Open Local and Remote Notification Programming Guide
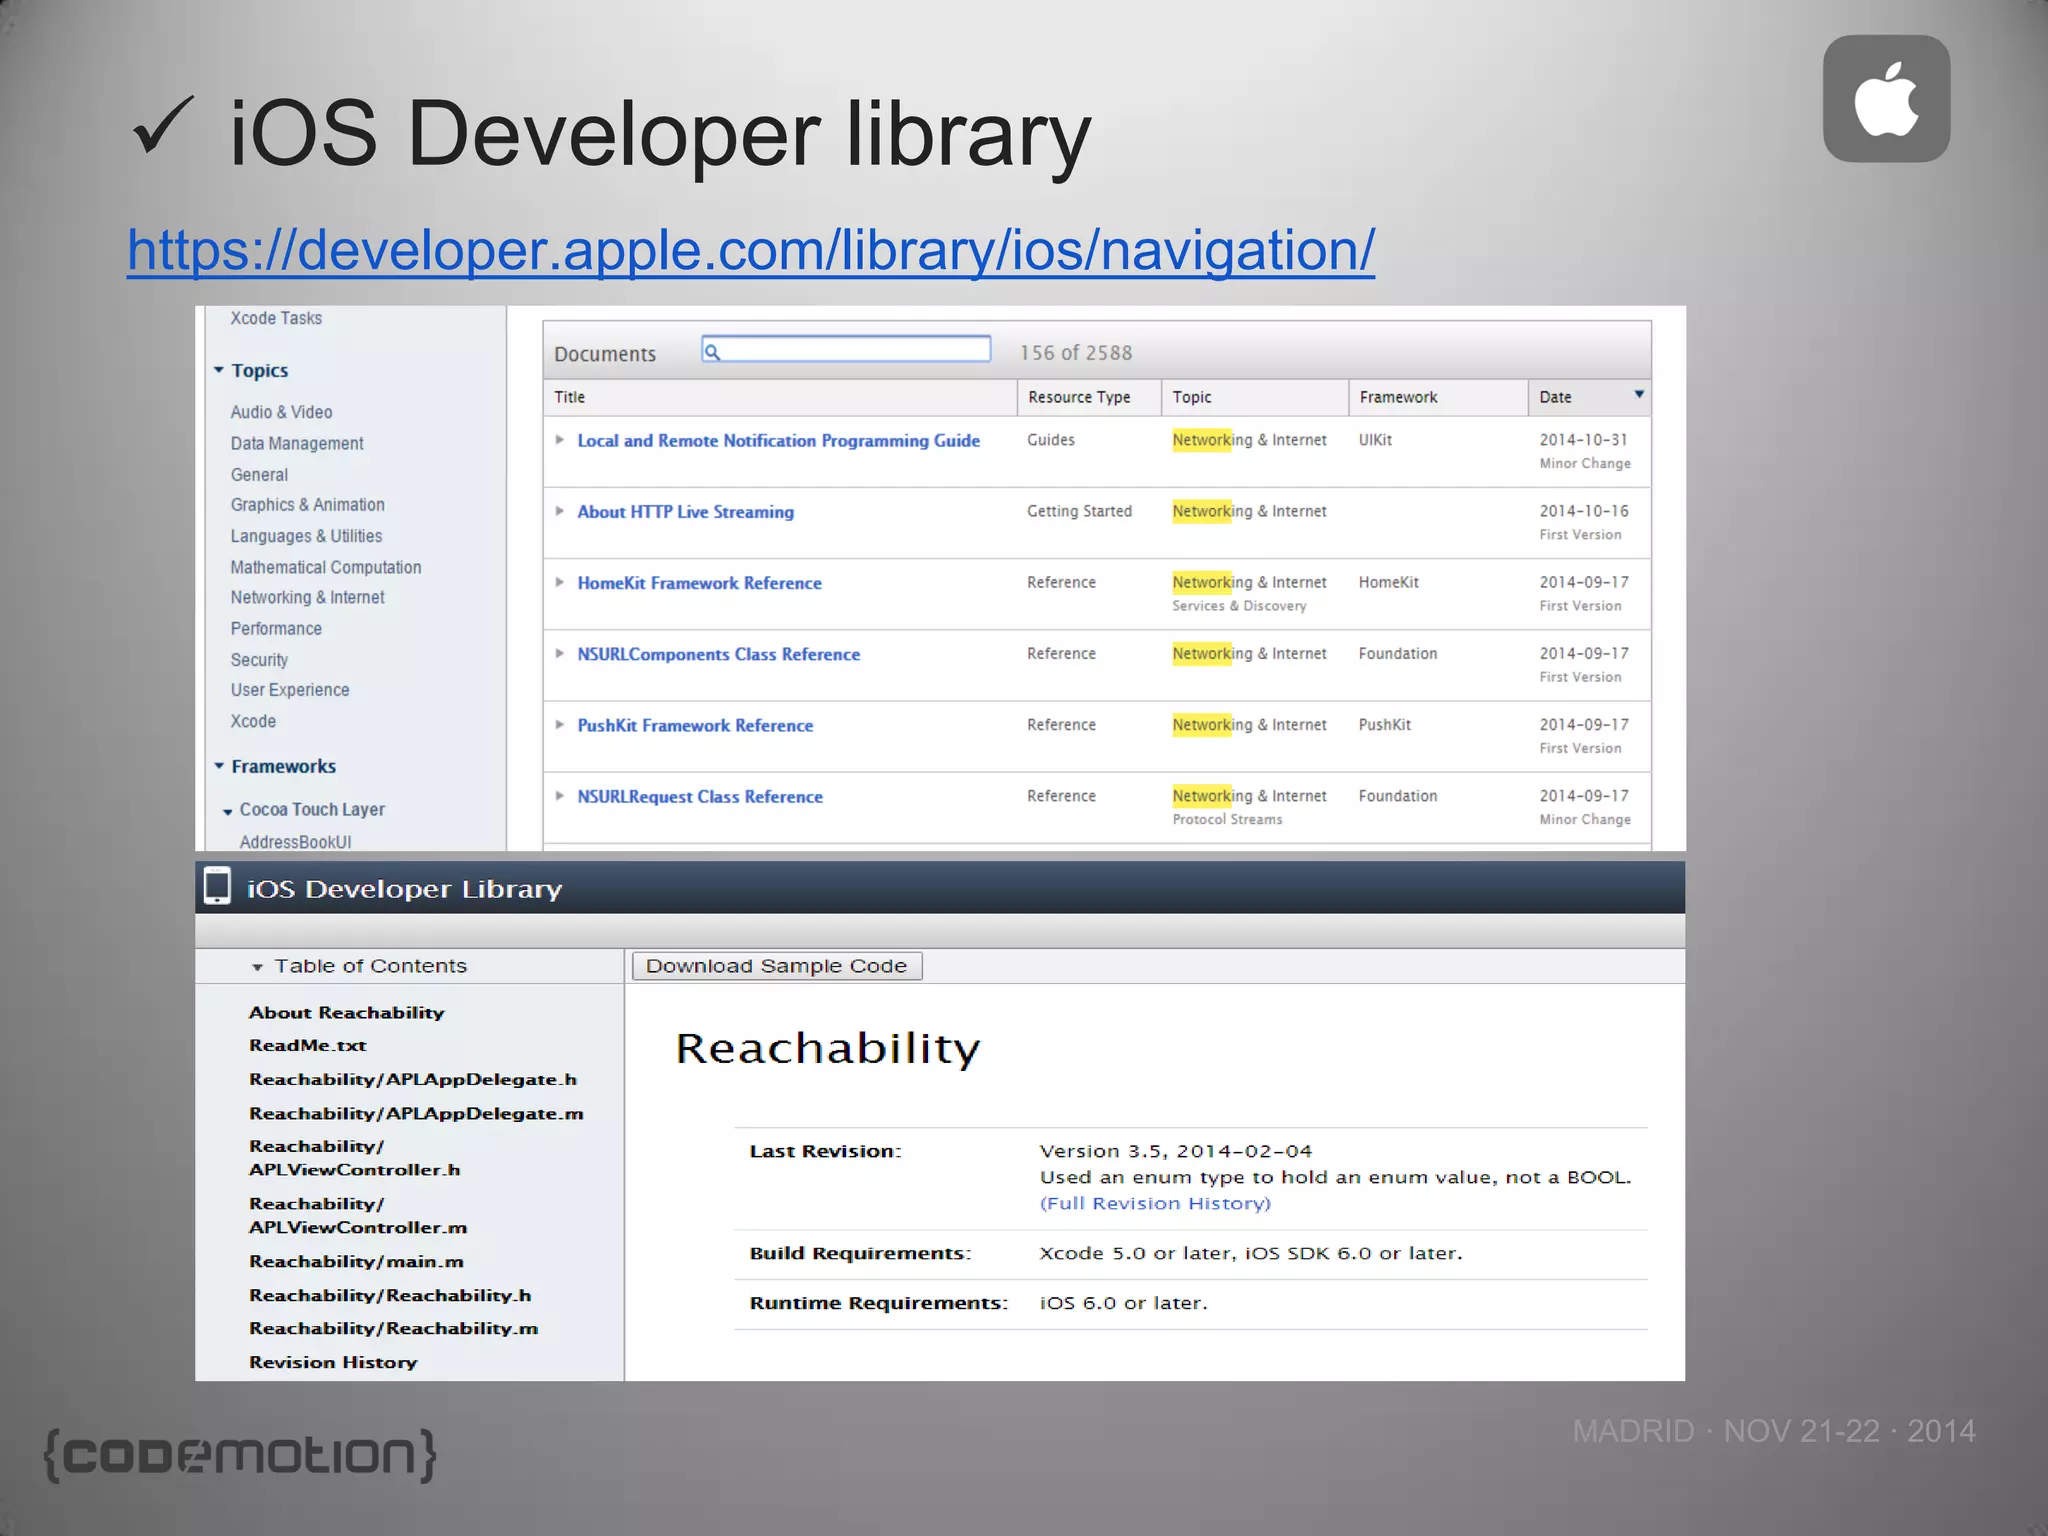This screenshot has height=1536, width=2048. [778, 441]
